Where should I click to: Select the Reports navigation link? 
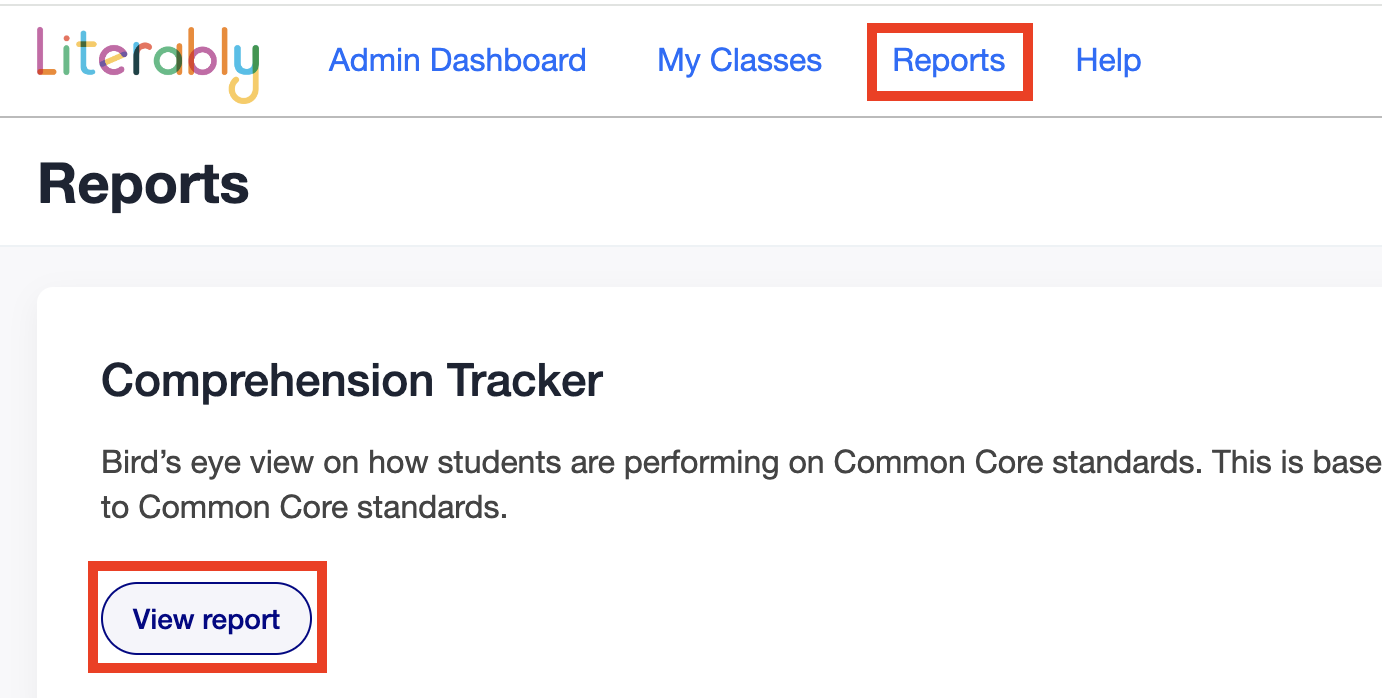[x=948, y=61]
